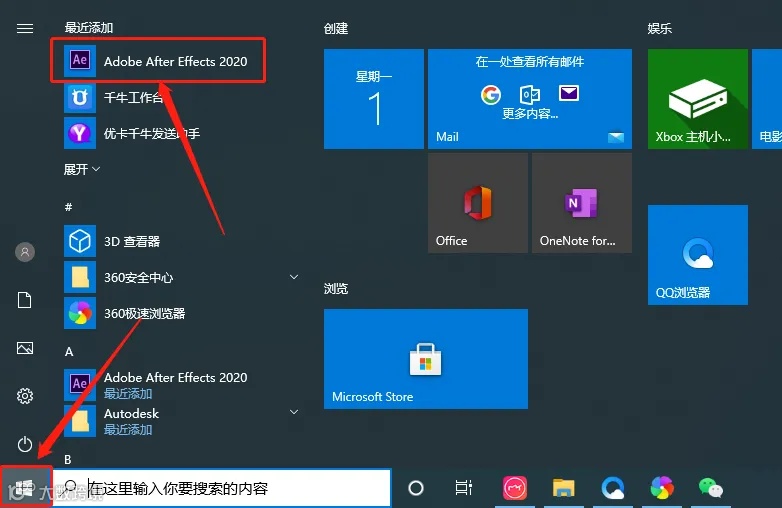This screenshot has width=782, height=508.
Task: Expand the 360安全中心 folder chevron
Action: pyautogui.click(x=294, y=277)
